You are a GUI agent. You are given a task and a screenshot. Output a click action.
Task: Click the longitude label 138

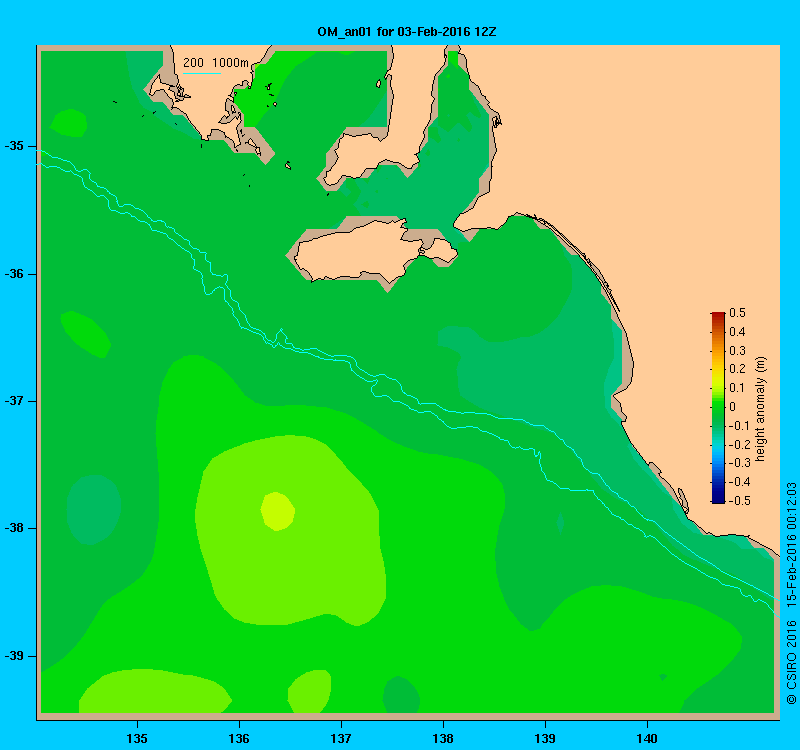click(x=443, y=738)
